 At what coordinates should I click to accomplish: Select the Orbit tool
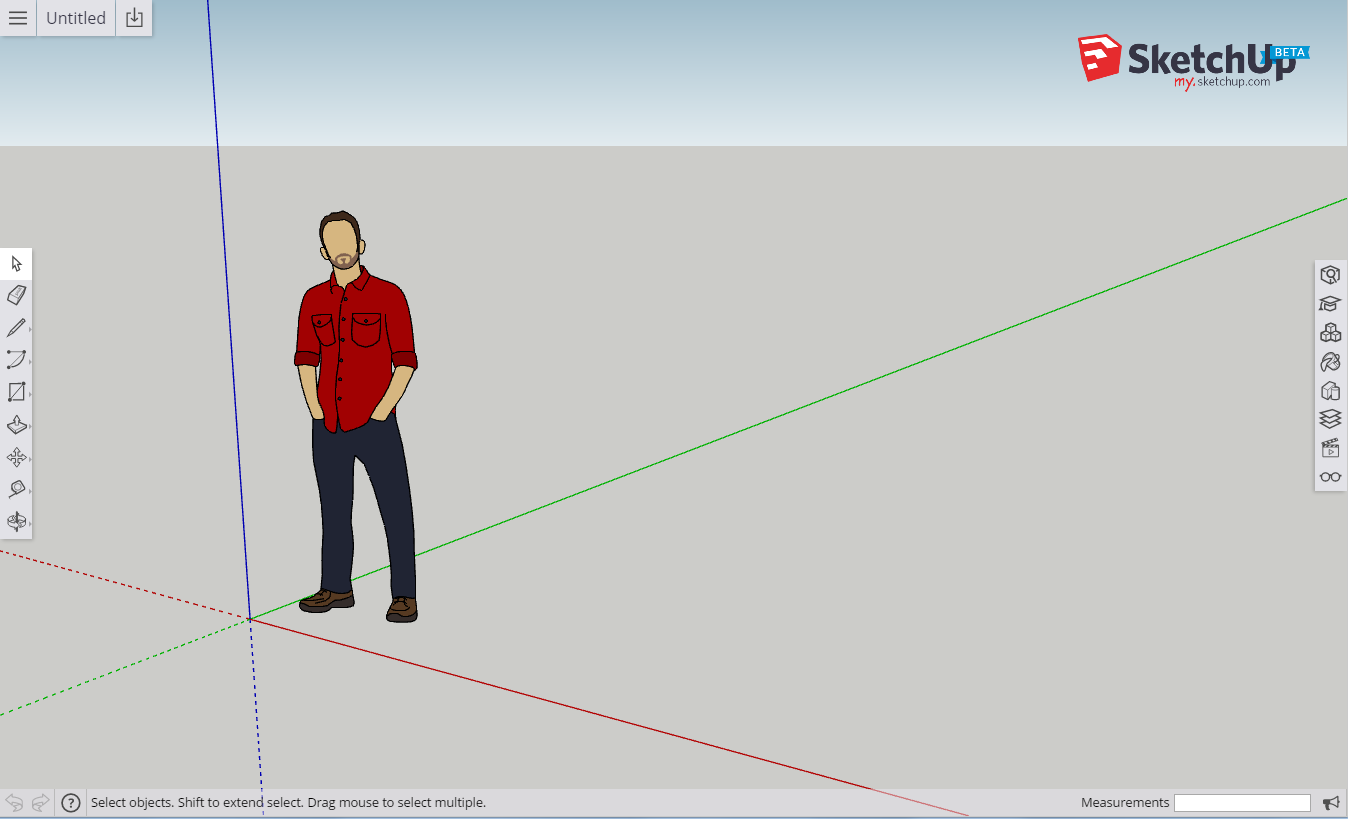(x=16, y=521)
